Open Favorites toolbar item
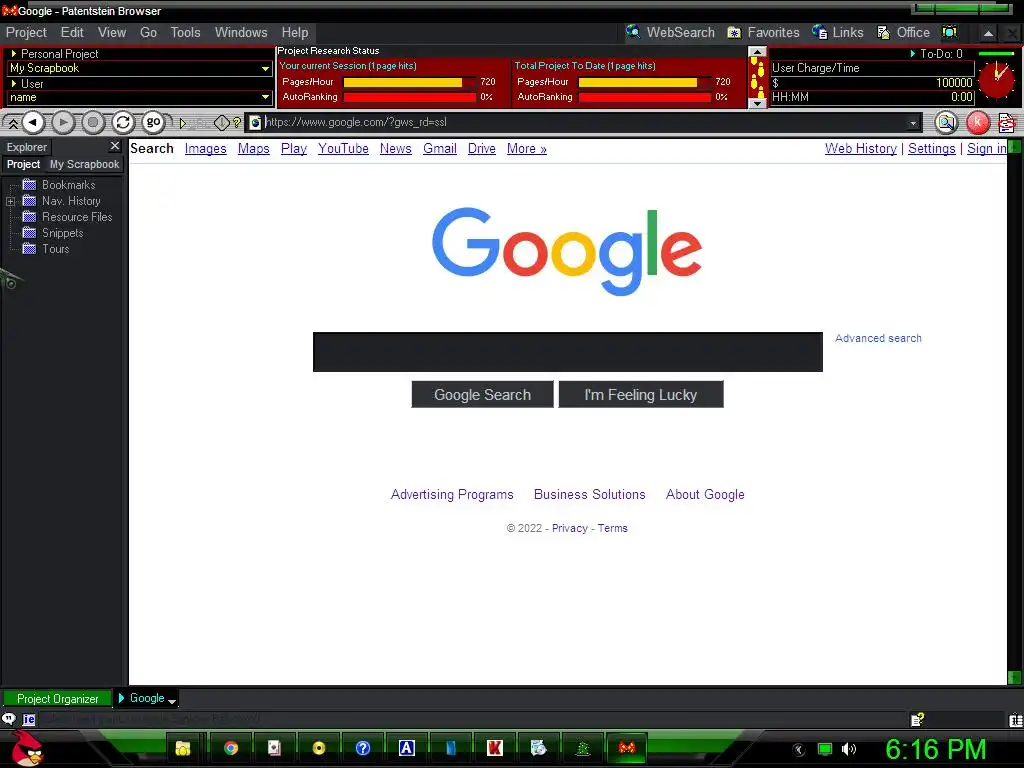Viewport: 1024px width, 768px height. click(763, 32)
